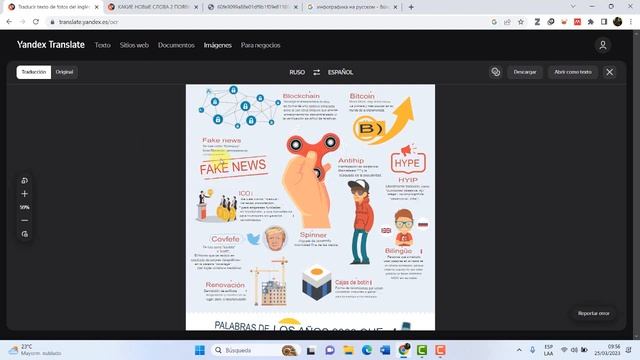Zoom out of the image with minus
Image resolution: width=640 pixels, height=360 pixels.
[x=24, y=220]
